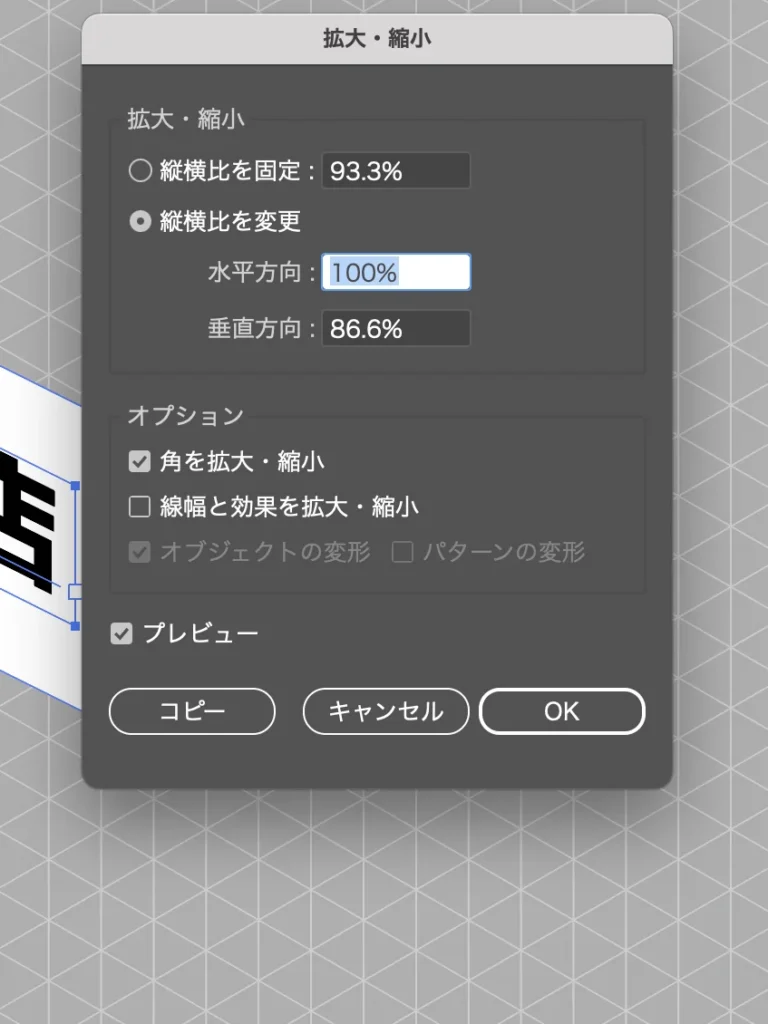768x1024 pixels.
Task: Click the bottom-right bounding box handle
Action: (x=75, y=626)
